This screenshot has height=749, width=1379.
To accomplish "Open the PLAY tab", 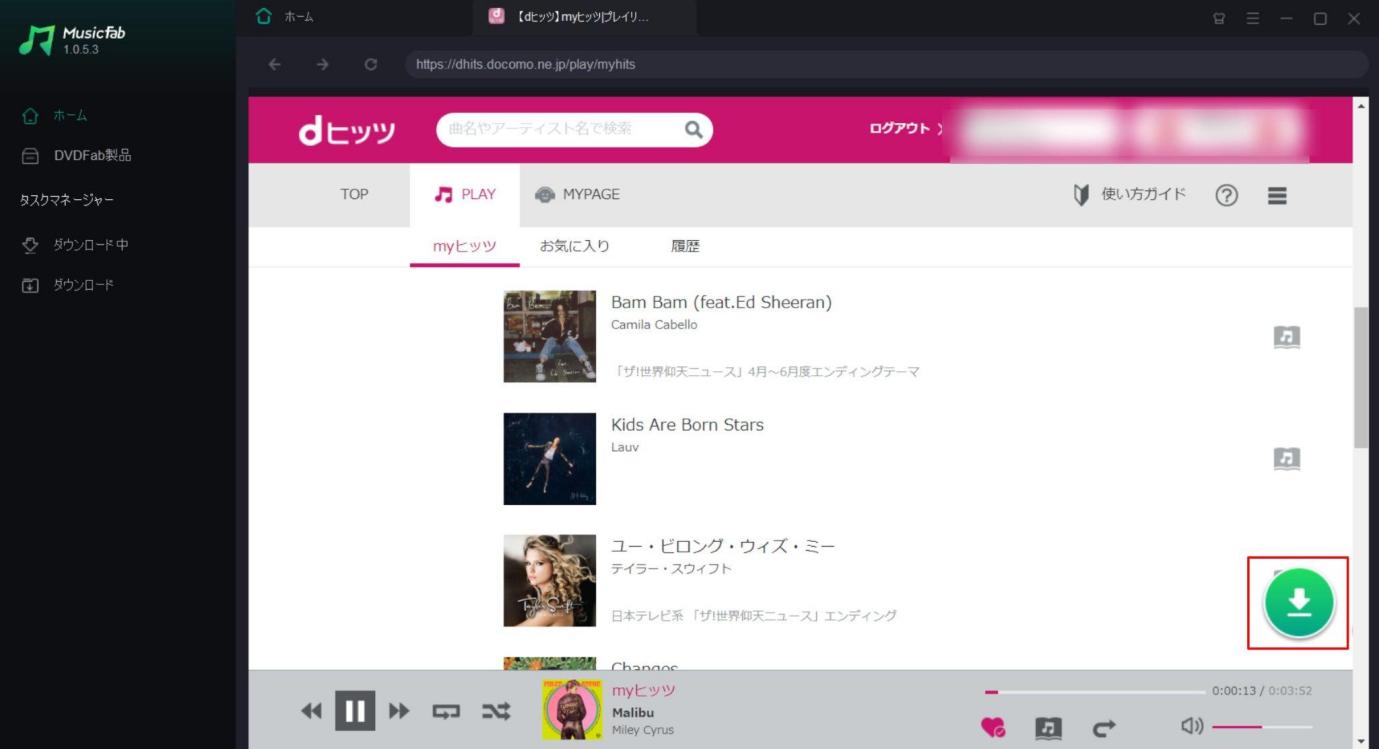I will click(x=465, y=194).
